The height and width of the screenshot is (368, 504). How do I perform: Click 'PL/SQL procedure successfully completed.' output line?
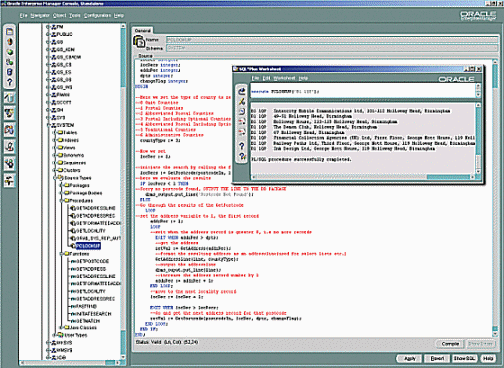click(x=301, y=159)
